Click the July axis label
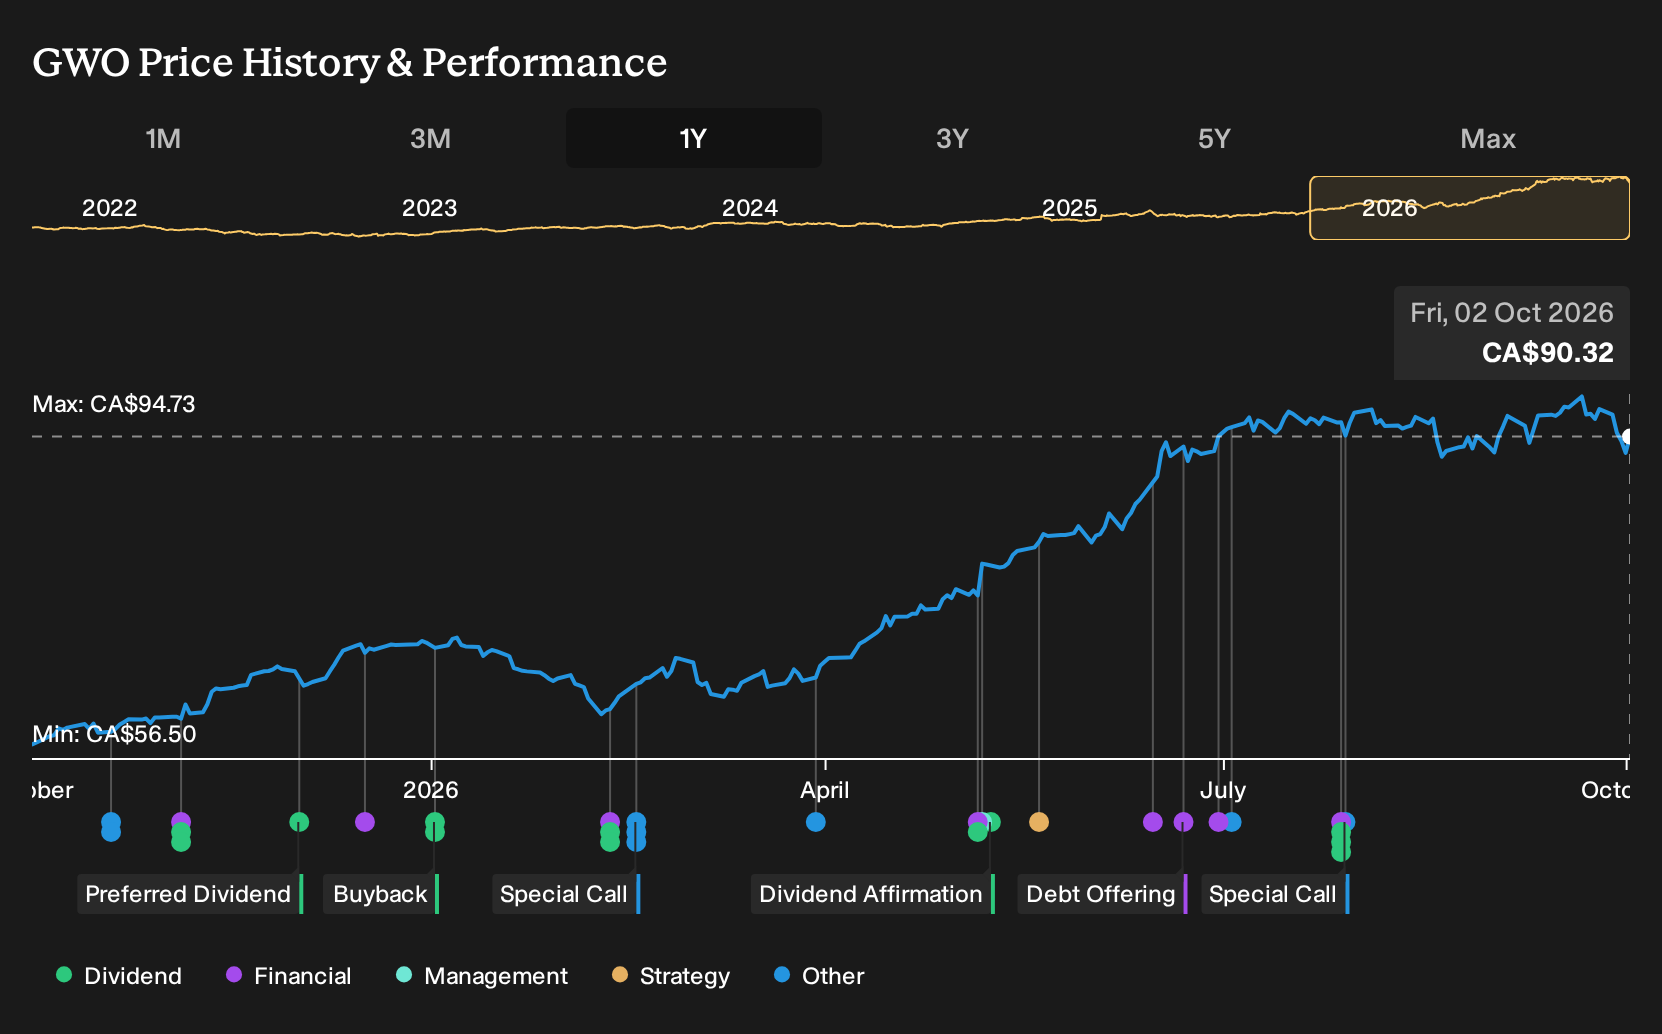Screen dimensions: 1662x1034 tap(1223, 790)
